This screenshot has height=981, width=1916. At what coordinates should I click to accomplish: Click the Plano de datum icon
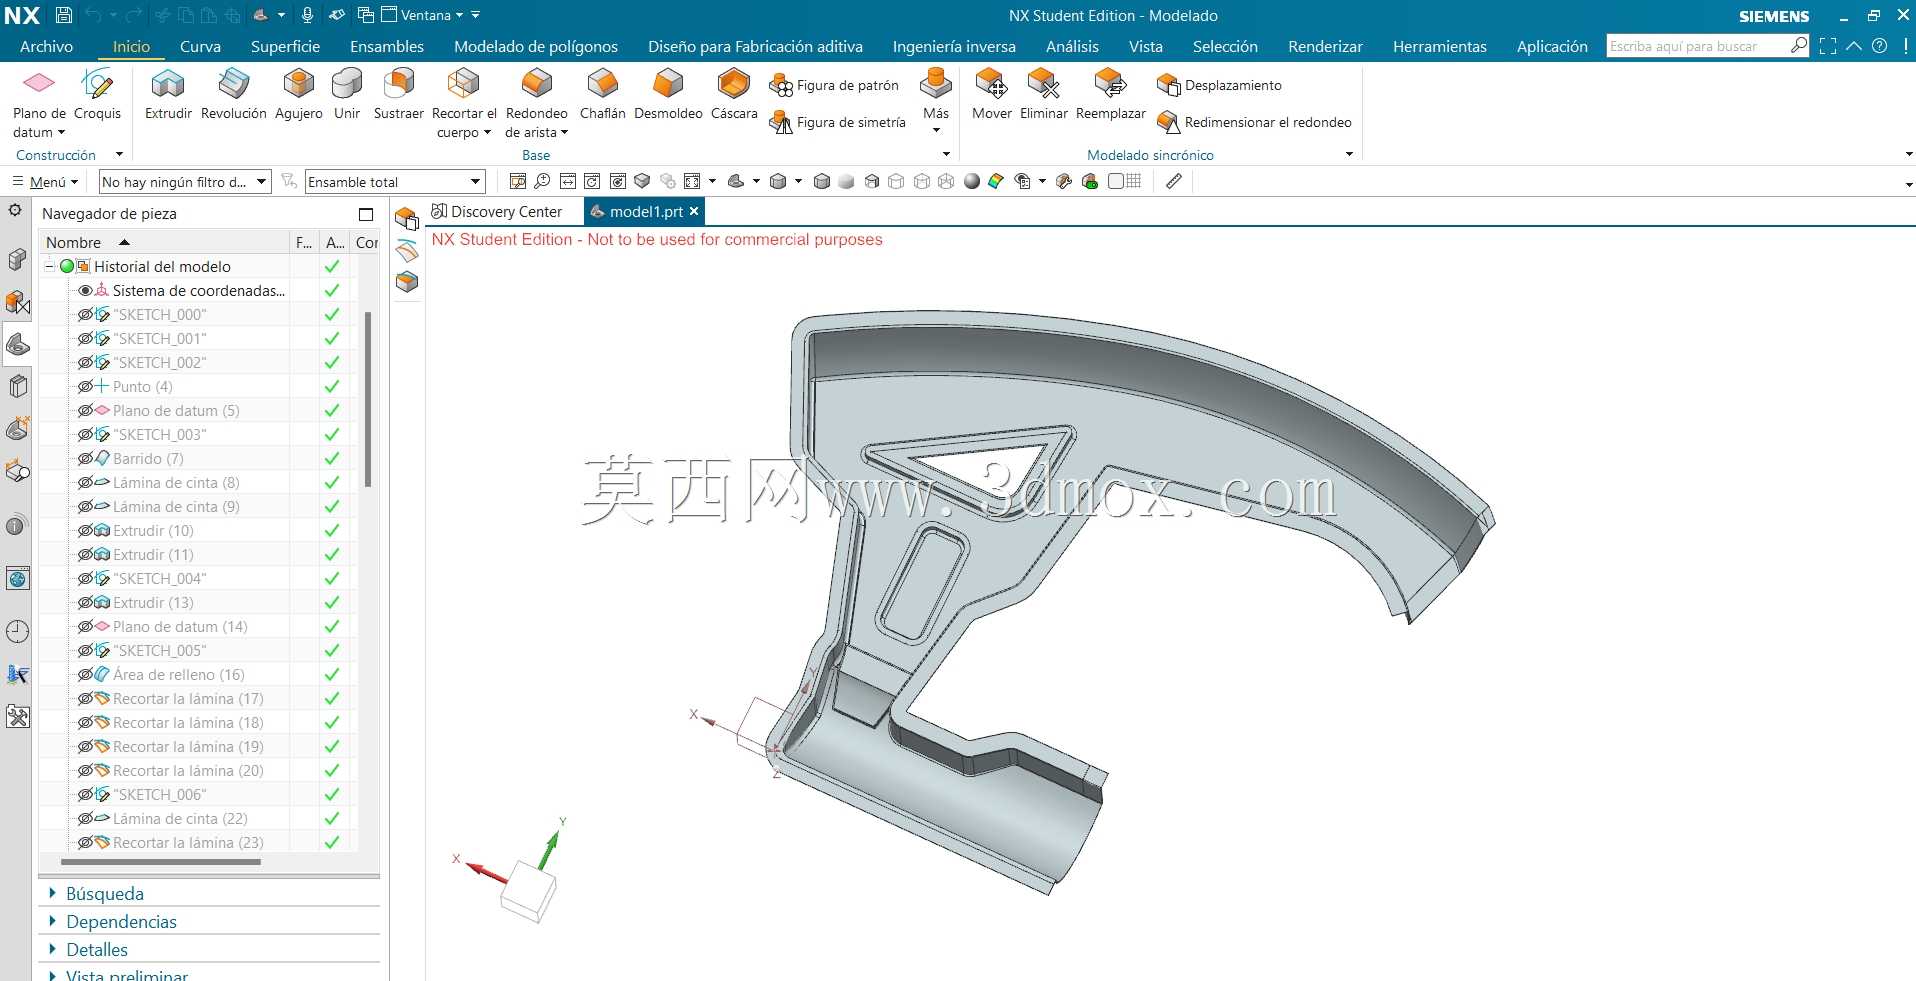coord(39,83)
